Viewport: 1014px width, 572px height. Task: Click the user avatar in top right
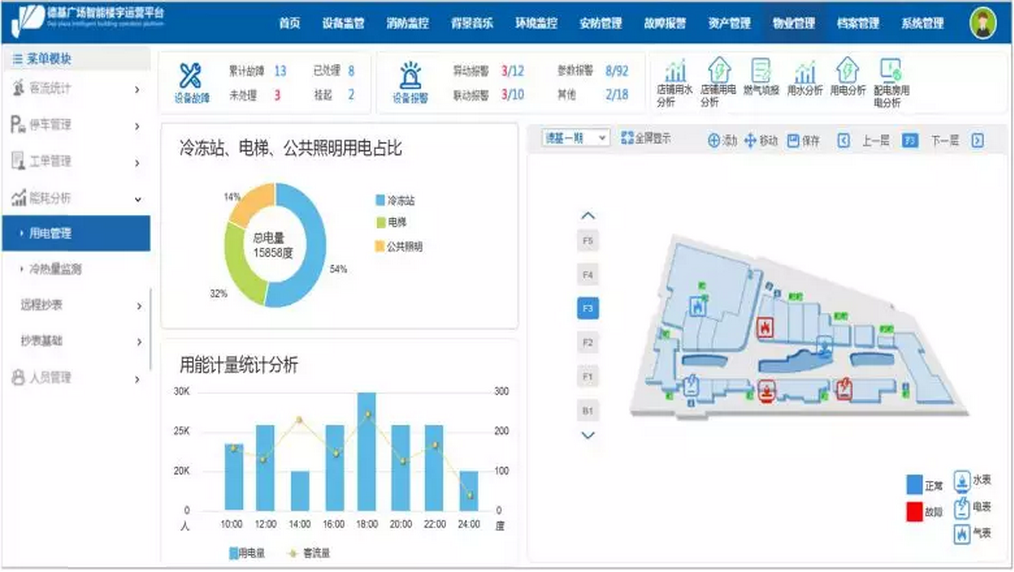tap(982, 23)
